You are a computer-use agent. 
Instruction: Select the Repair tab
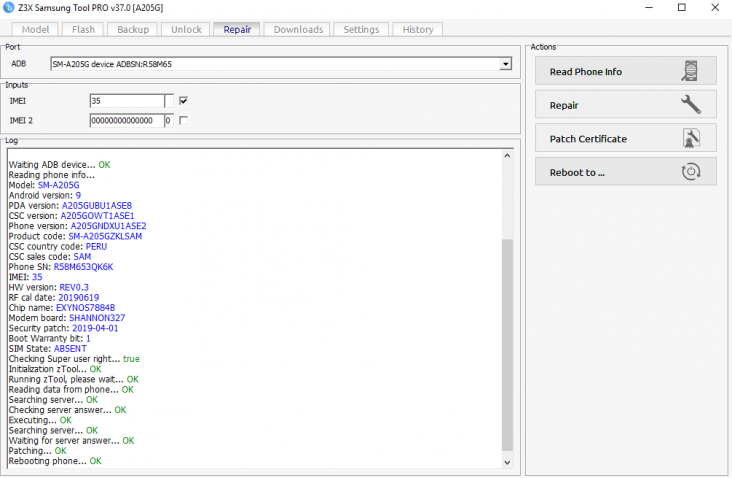pos(237,29)
